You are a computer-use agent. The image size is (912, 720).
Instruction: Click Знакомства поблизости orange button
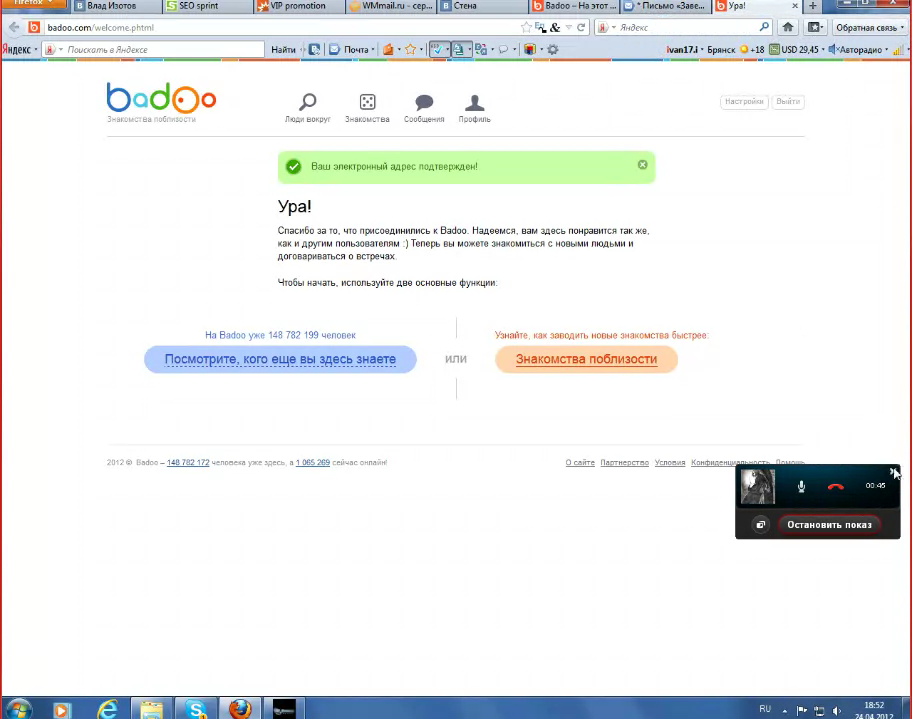[586, 359]
